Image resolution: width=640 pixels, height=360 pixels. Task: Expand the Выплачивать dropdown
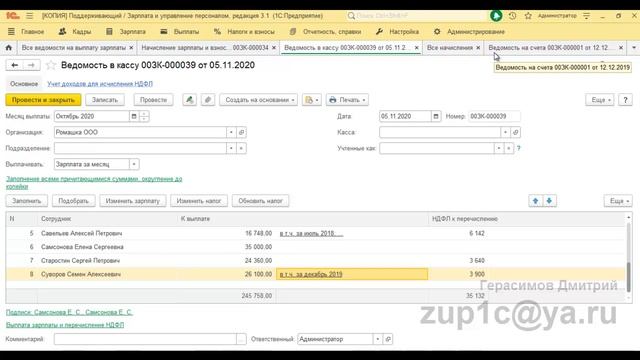[134, 164]
